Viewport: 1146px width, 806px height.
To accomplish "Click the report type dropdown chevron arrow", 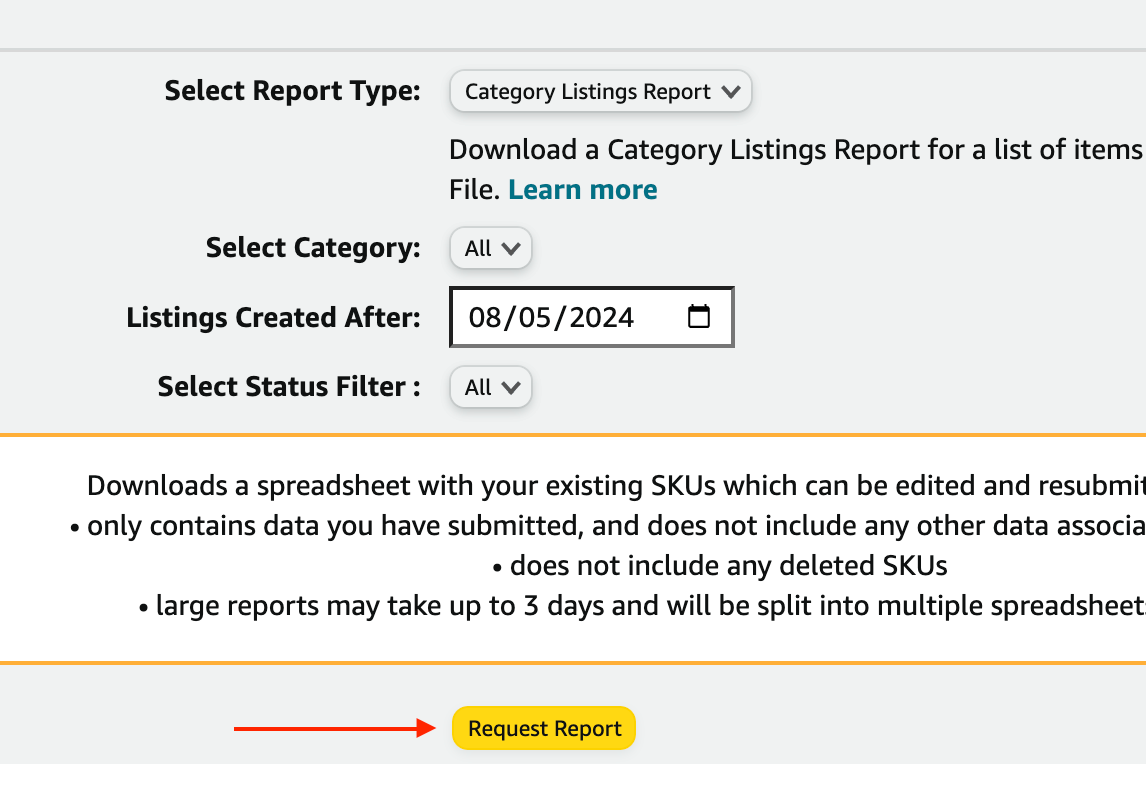I will [731, 92].
